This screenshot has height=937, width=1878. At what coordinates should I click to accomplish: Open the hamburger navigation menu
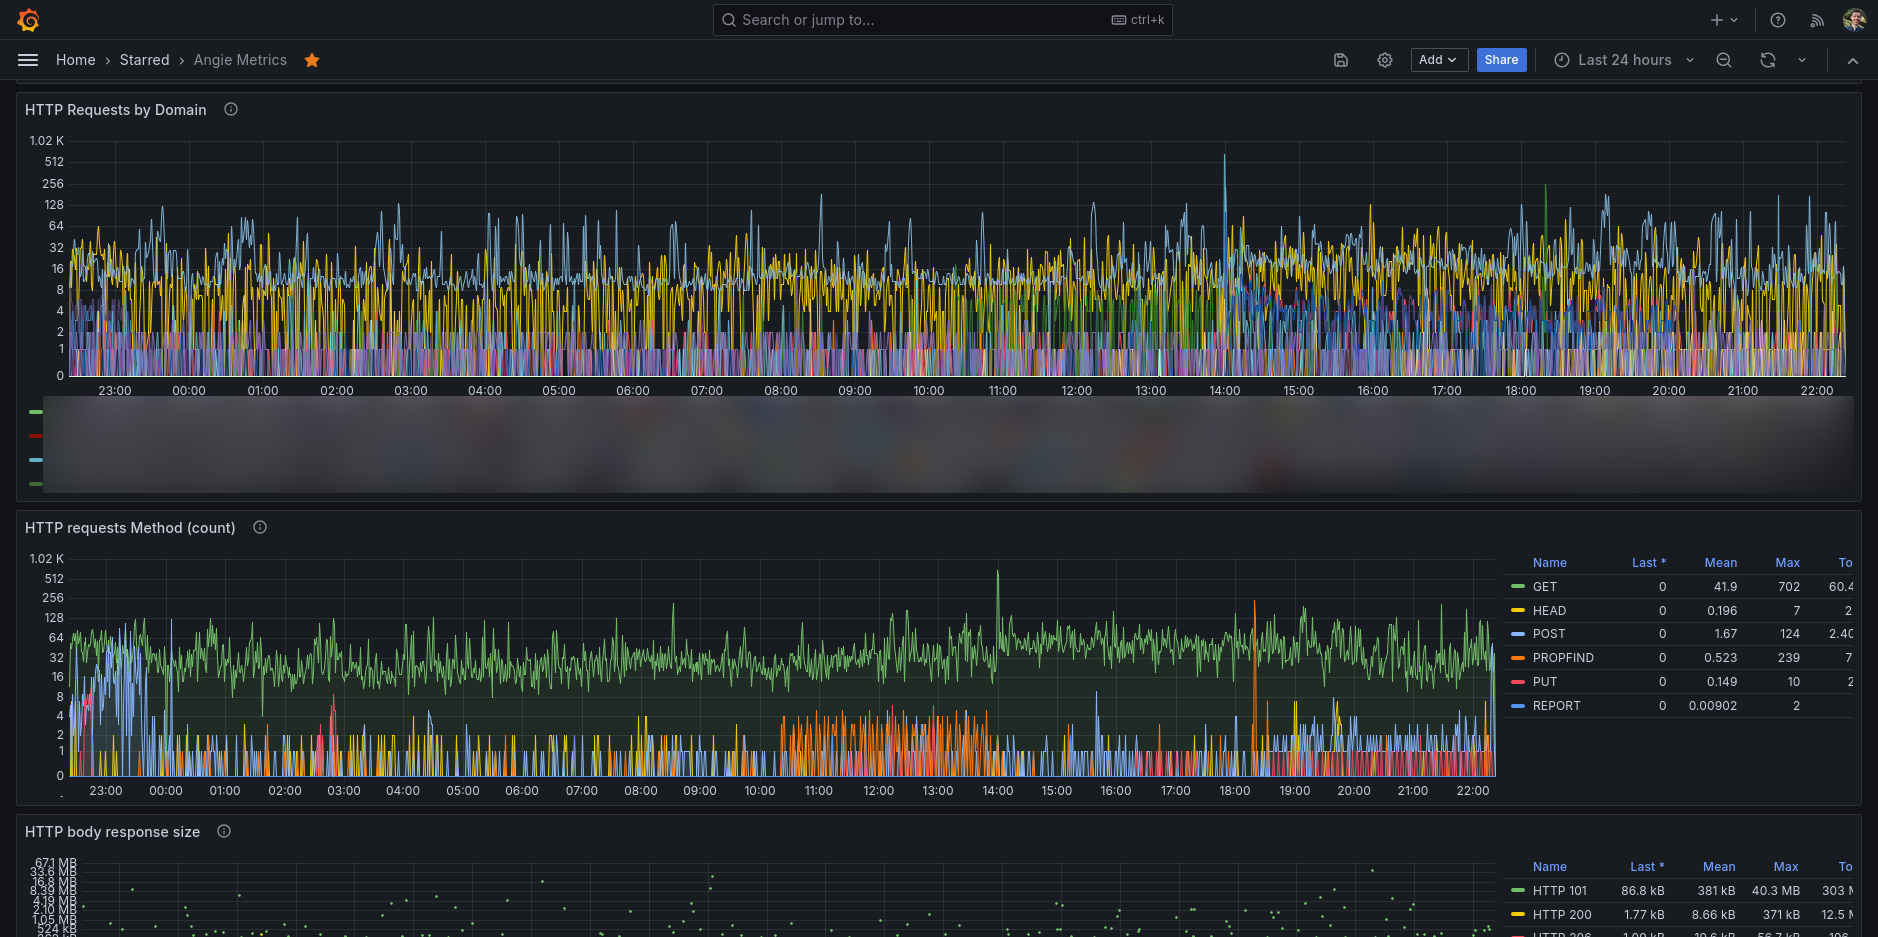[28, 60]
